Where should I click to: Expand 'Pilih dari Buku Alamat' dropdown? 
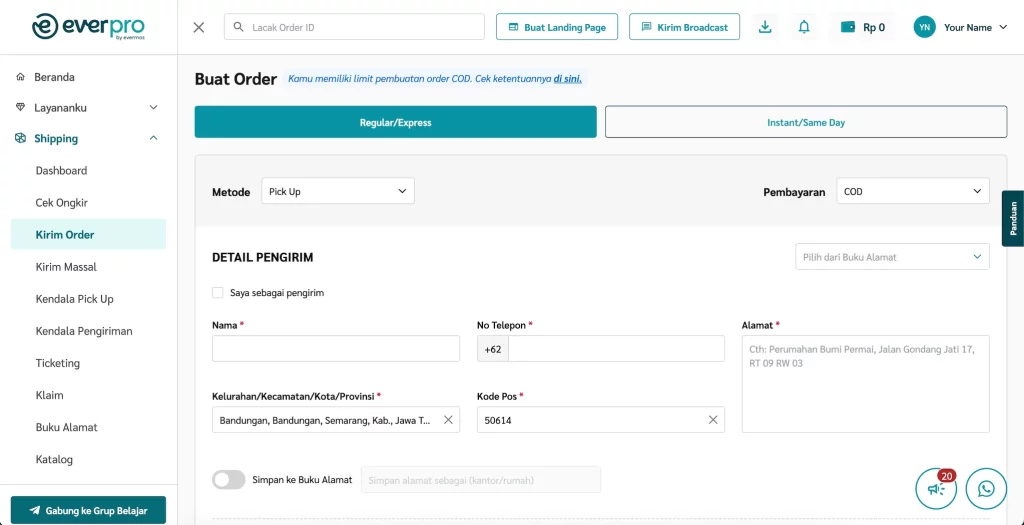(x=892, y=257)
